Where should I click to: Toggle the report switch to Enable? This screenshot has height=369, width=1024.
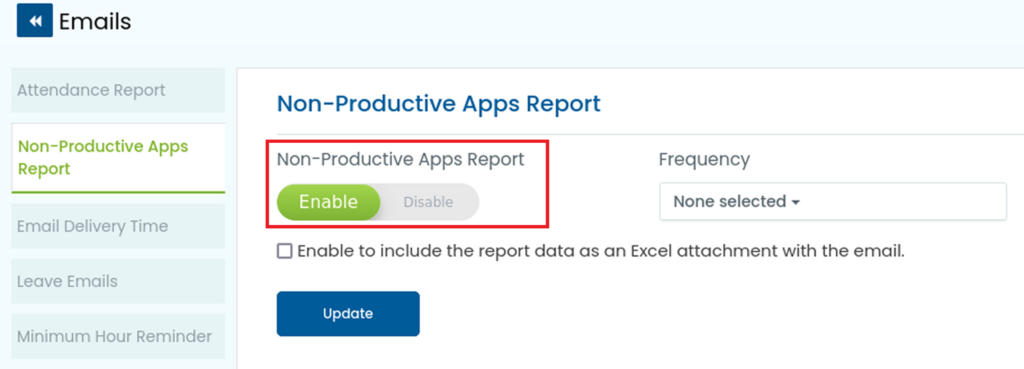click(328, 202)
